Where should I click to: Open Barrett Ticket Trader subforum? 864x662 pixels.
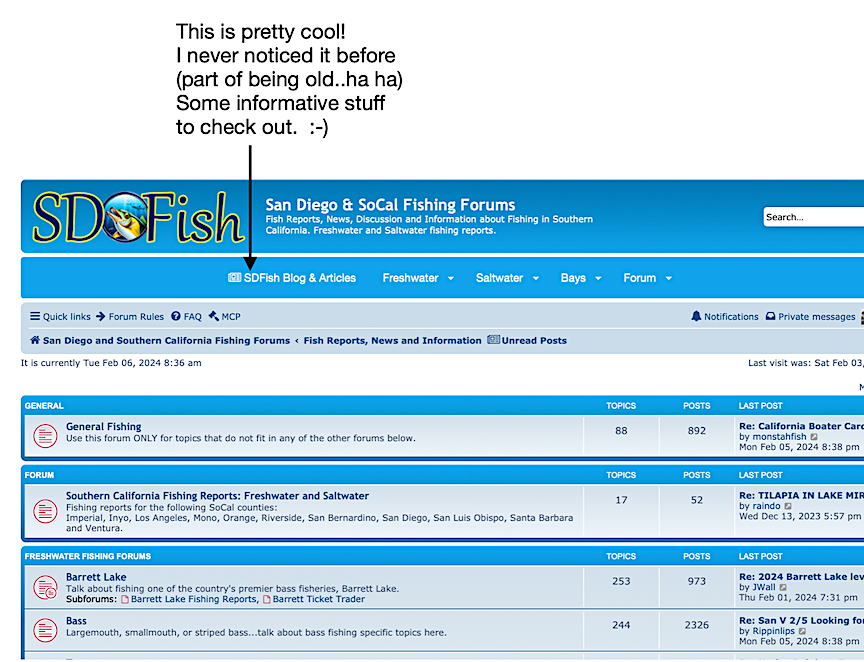(x=318, y=599)
